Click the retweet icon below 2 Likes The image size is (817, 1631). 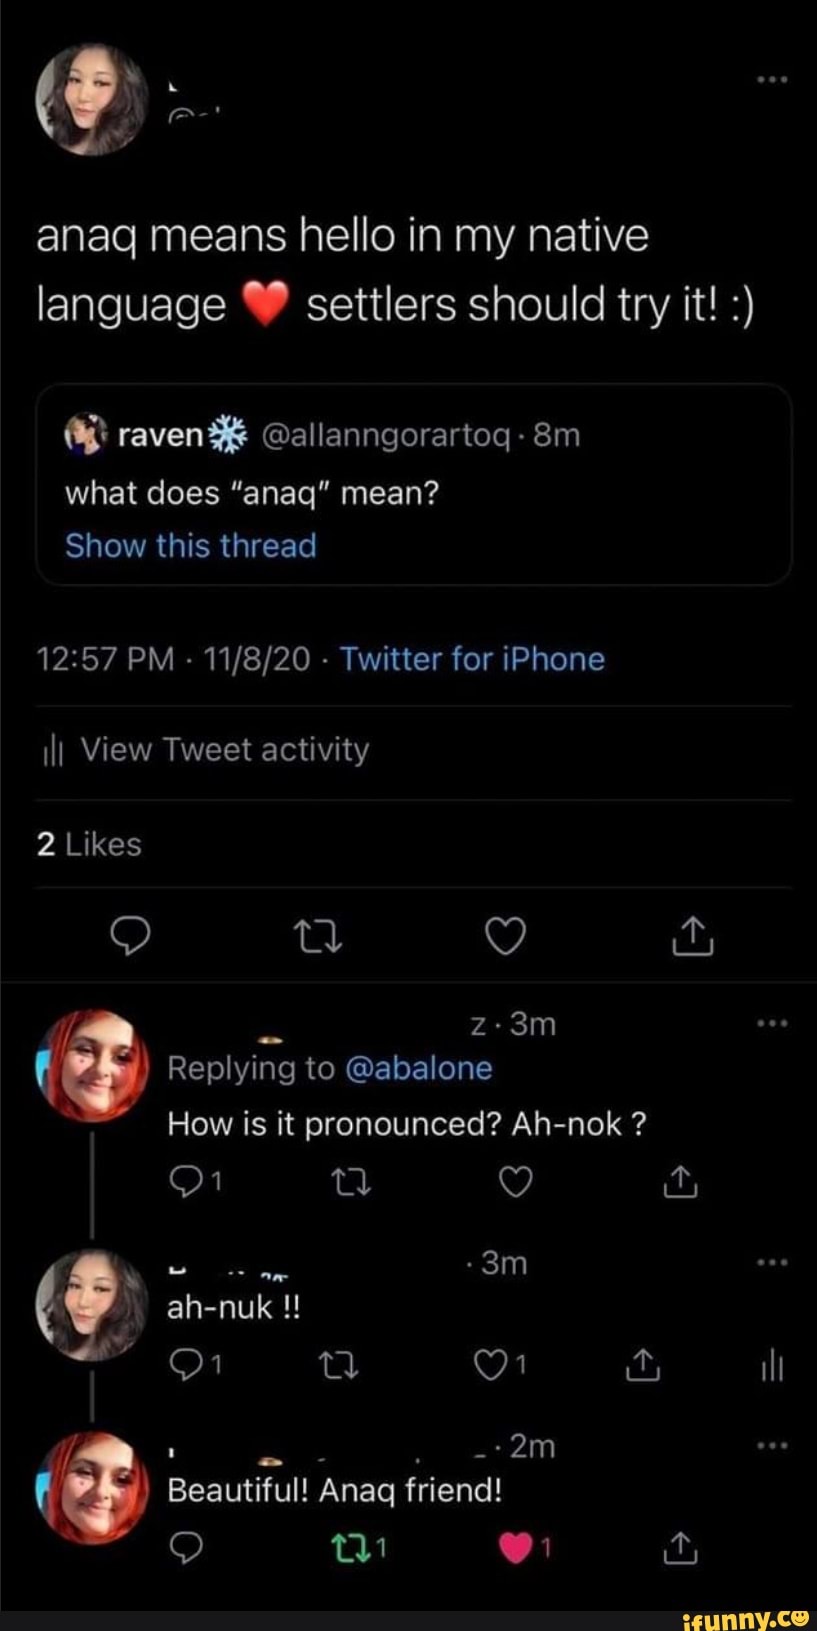point(319,935)
